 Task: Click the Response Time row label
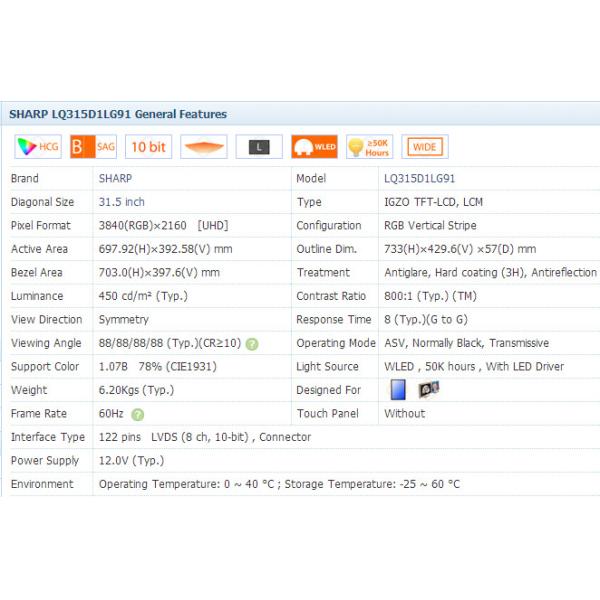334,320
